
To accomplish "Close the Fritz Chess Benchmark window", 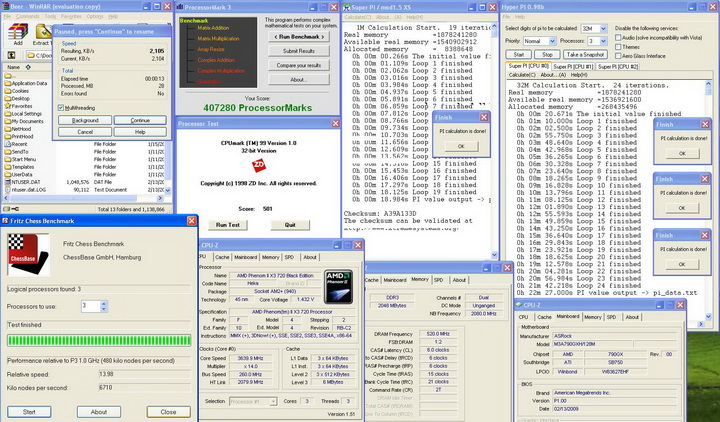I will [x=191, y=221].
